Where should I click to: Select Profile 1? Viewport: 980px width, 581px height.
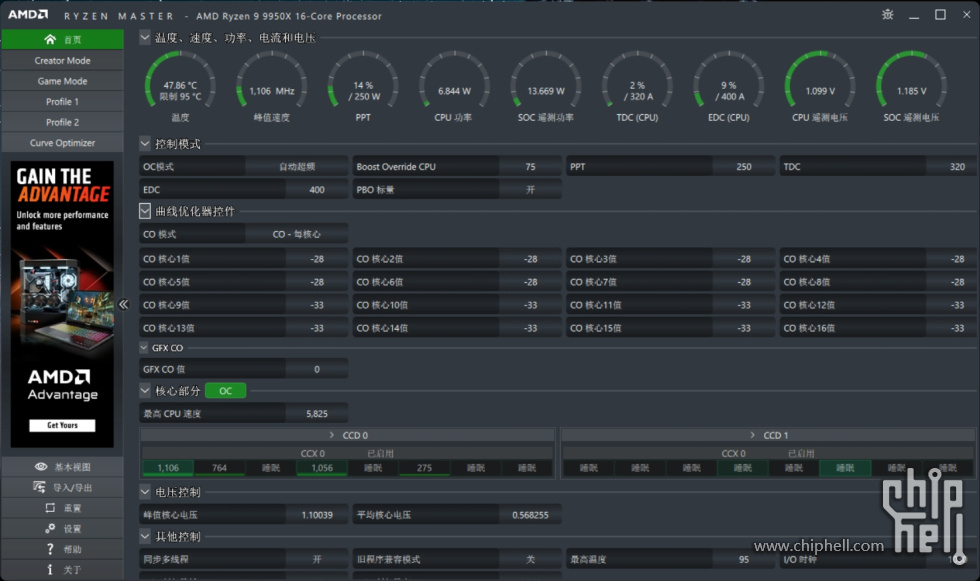pos(62,102)
